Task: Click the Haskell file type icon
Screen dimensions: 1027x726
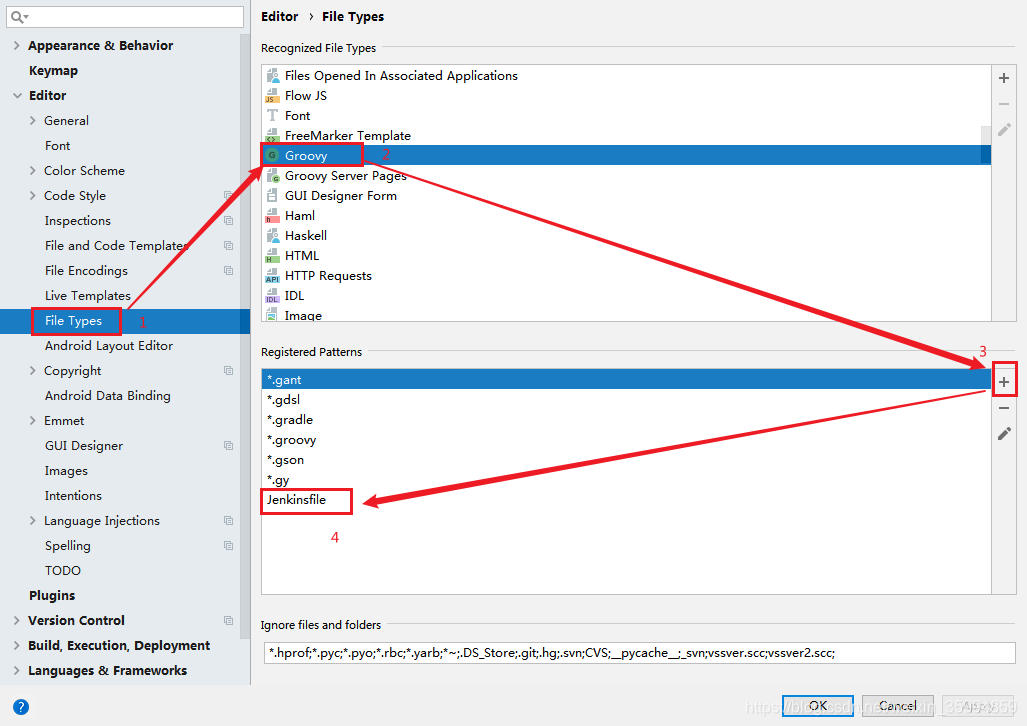Action: [x=272, y=235]
